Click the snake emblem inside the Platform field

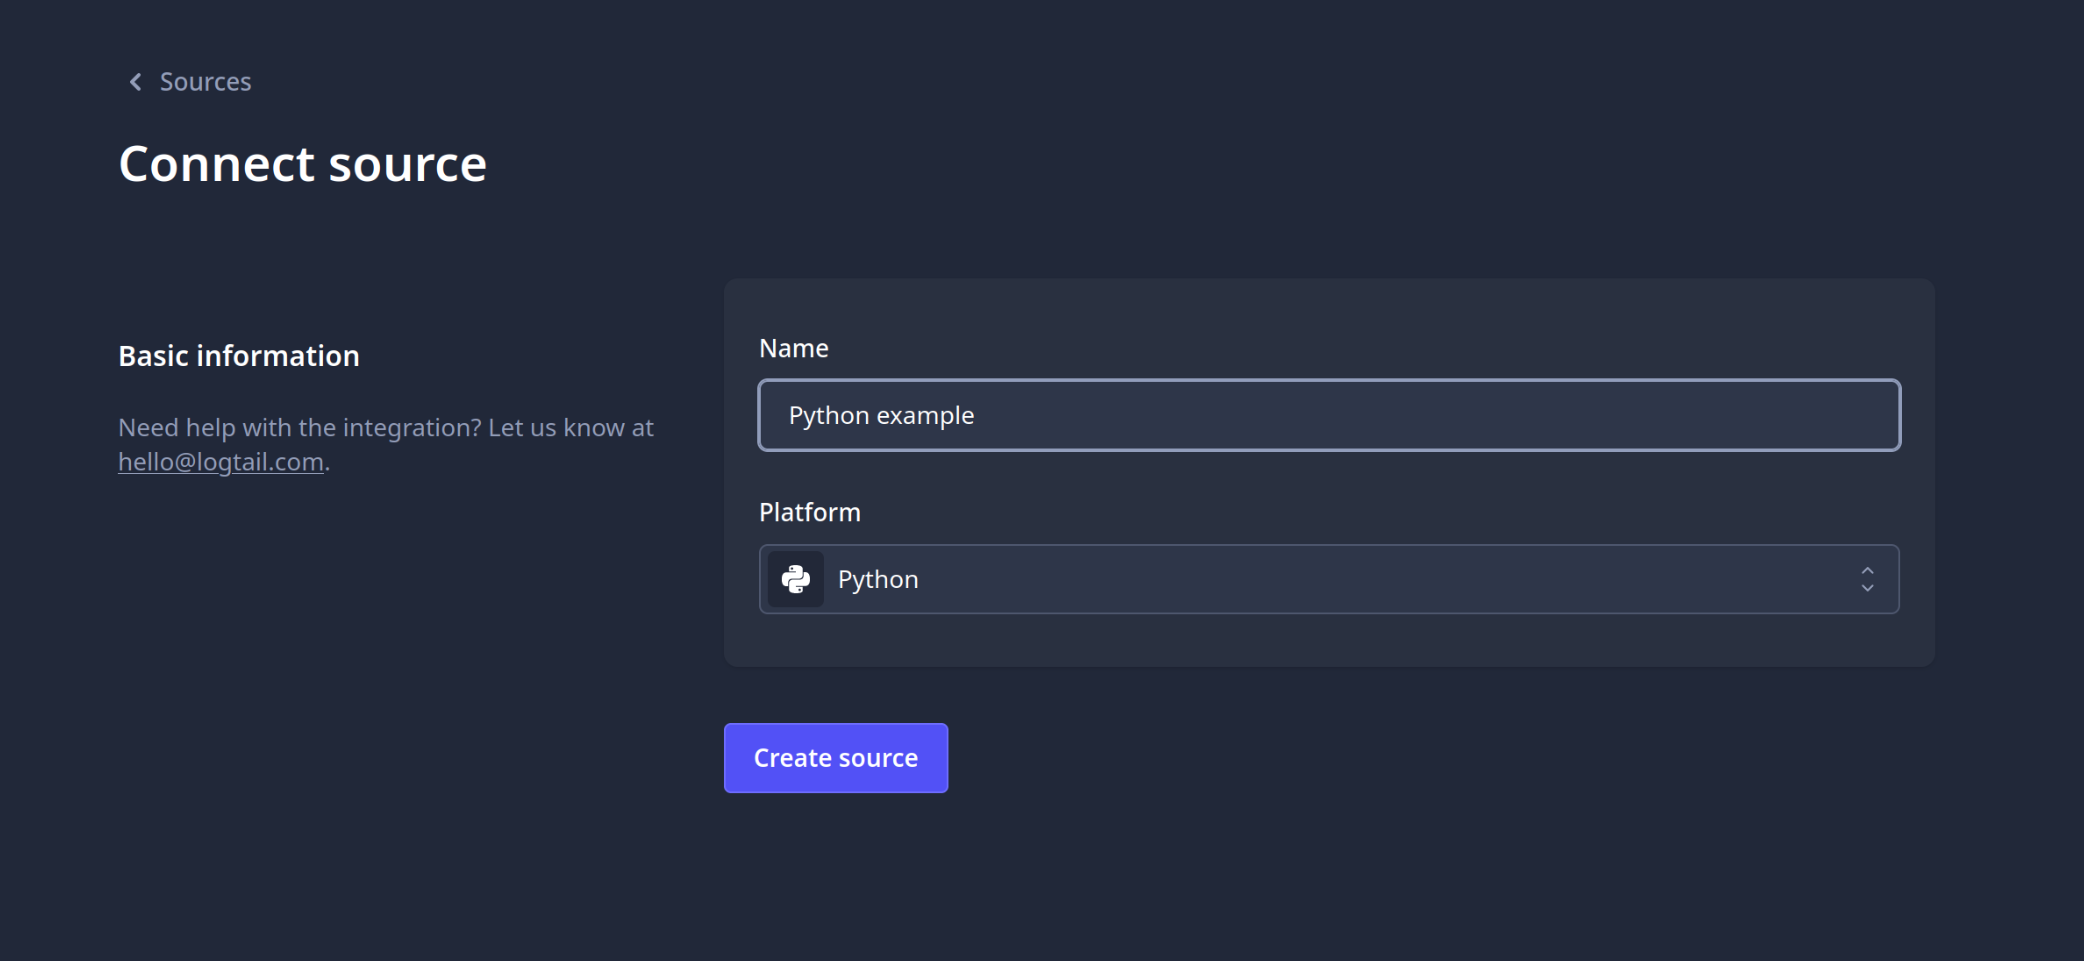(x=795, y=579)
